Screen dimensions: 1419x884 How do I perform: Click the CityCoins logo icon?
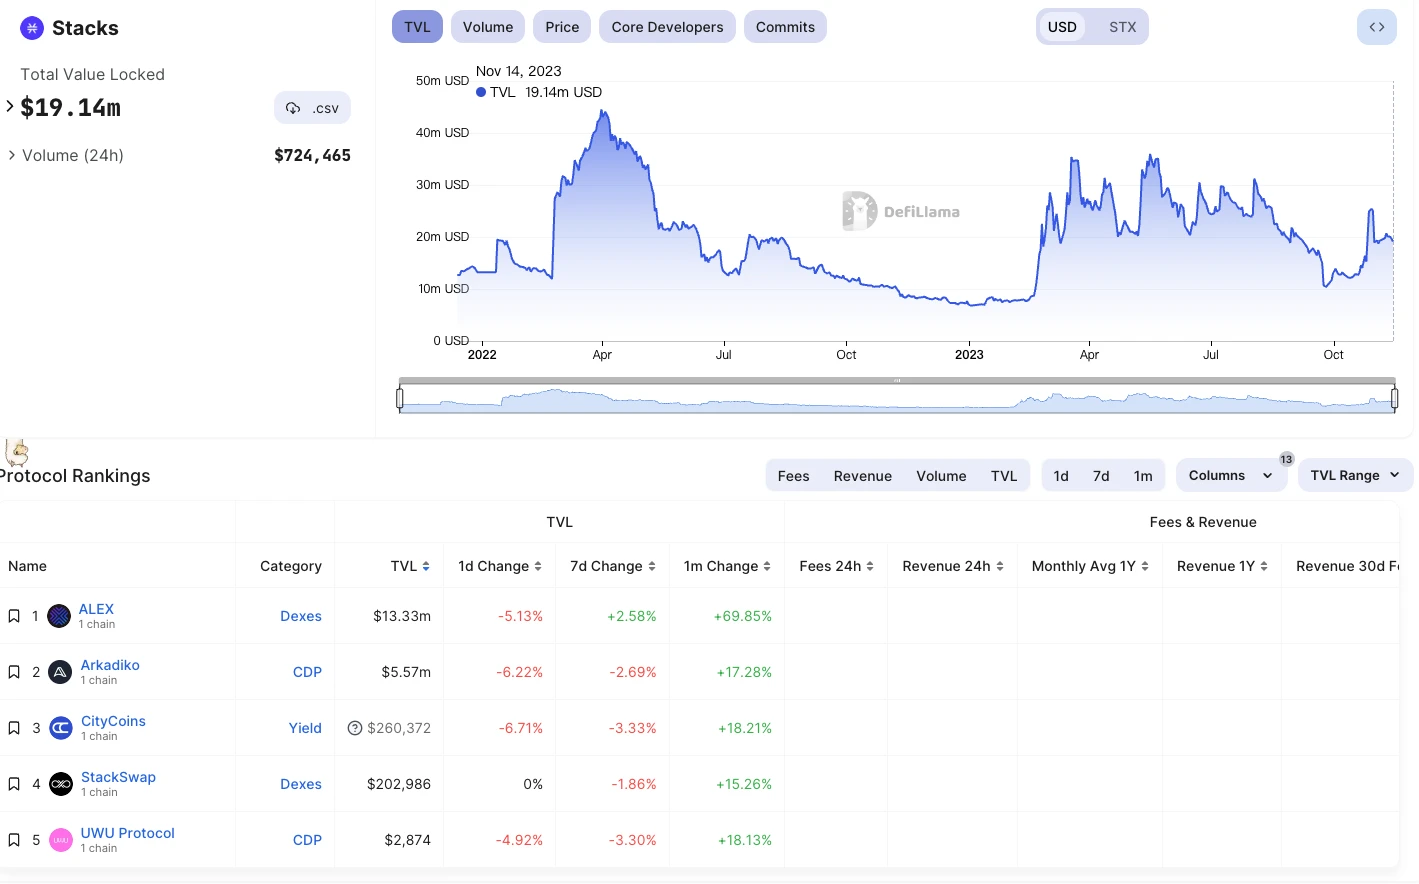click(x=61, y=728)
